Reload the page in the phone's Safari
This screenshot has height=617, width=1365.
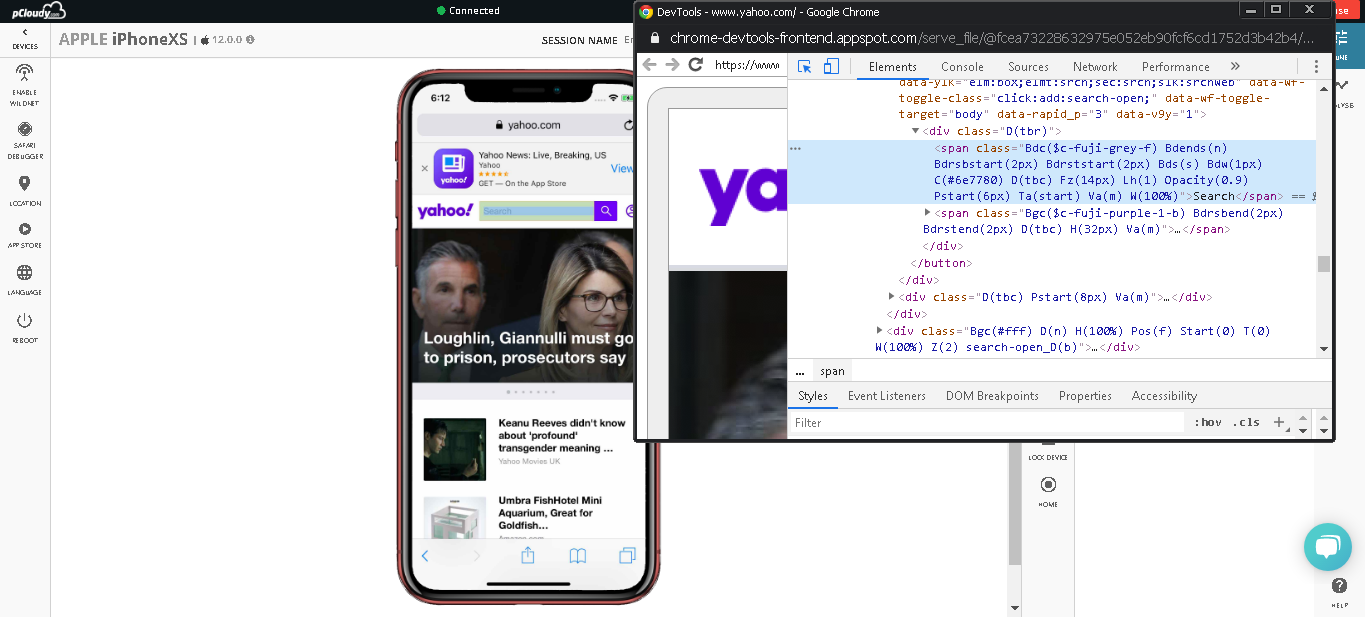click(x=628, y=125)
